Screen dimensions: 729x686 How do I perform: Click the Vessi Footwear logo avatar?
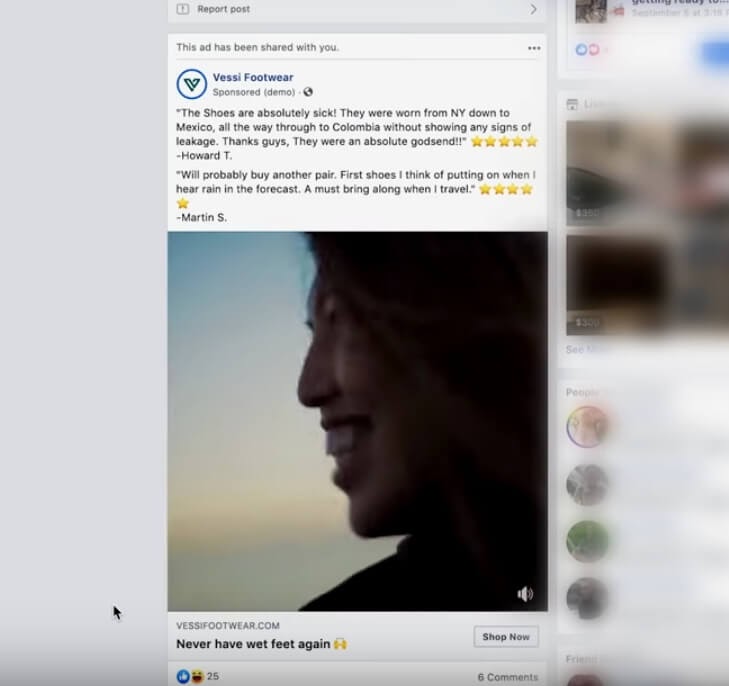192,84
